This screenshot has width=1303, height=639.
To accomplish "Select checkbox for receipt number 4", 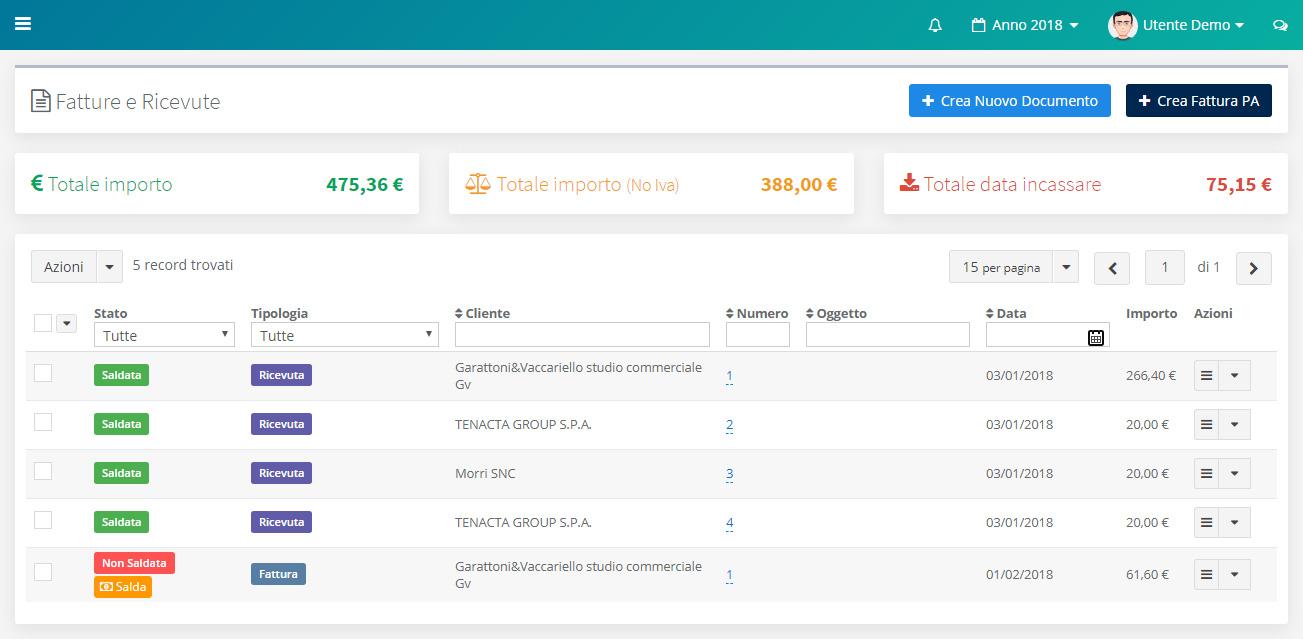I will pos(43,520).
